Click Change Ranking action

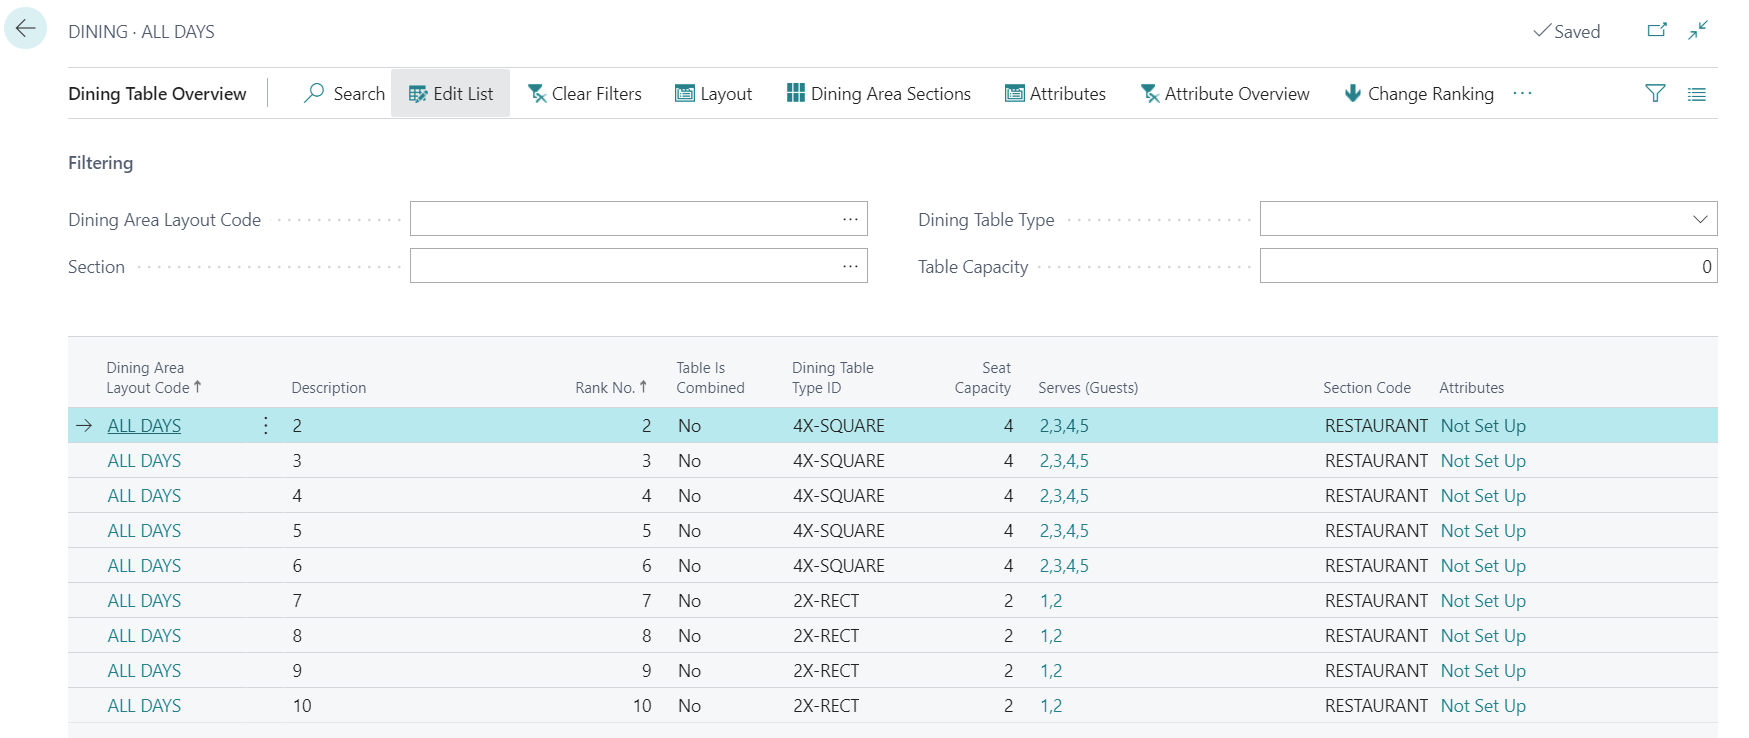pyautogui.click(x=1419, y=94)
